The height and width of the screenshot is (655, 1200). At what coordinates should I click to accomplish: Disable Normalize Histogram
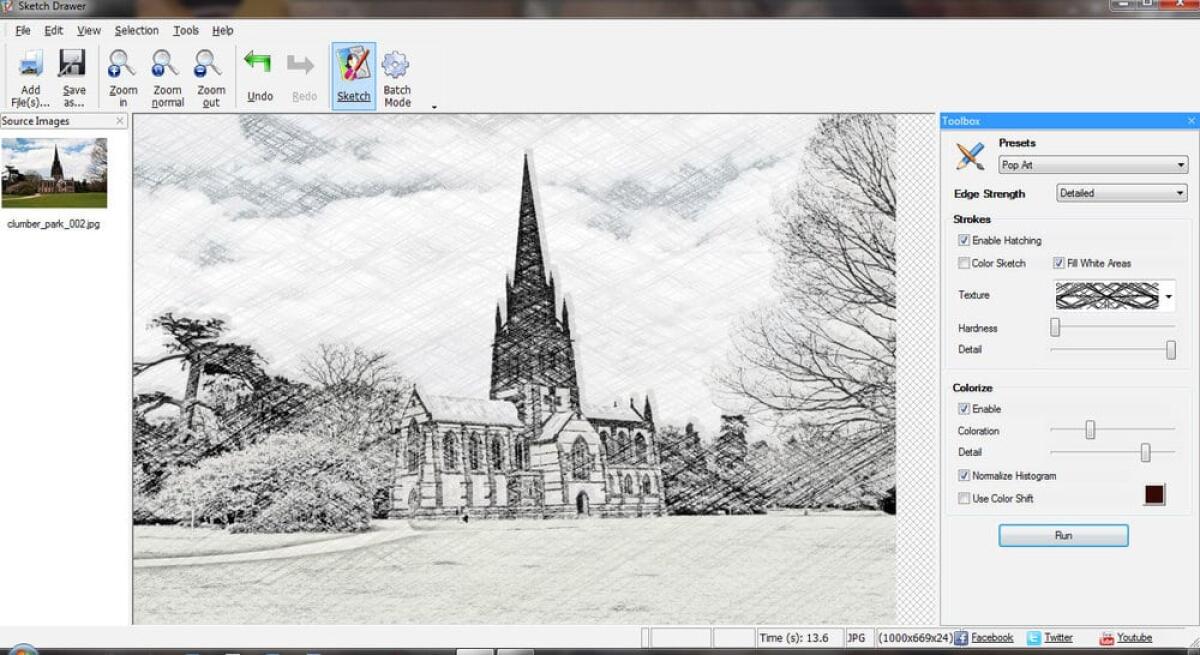pyautogui.click(x=964, y=476)
